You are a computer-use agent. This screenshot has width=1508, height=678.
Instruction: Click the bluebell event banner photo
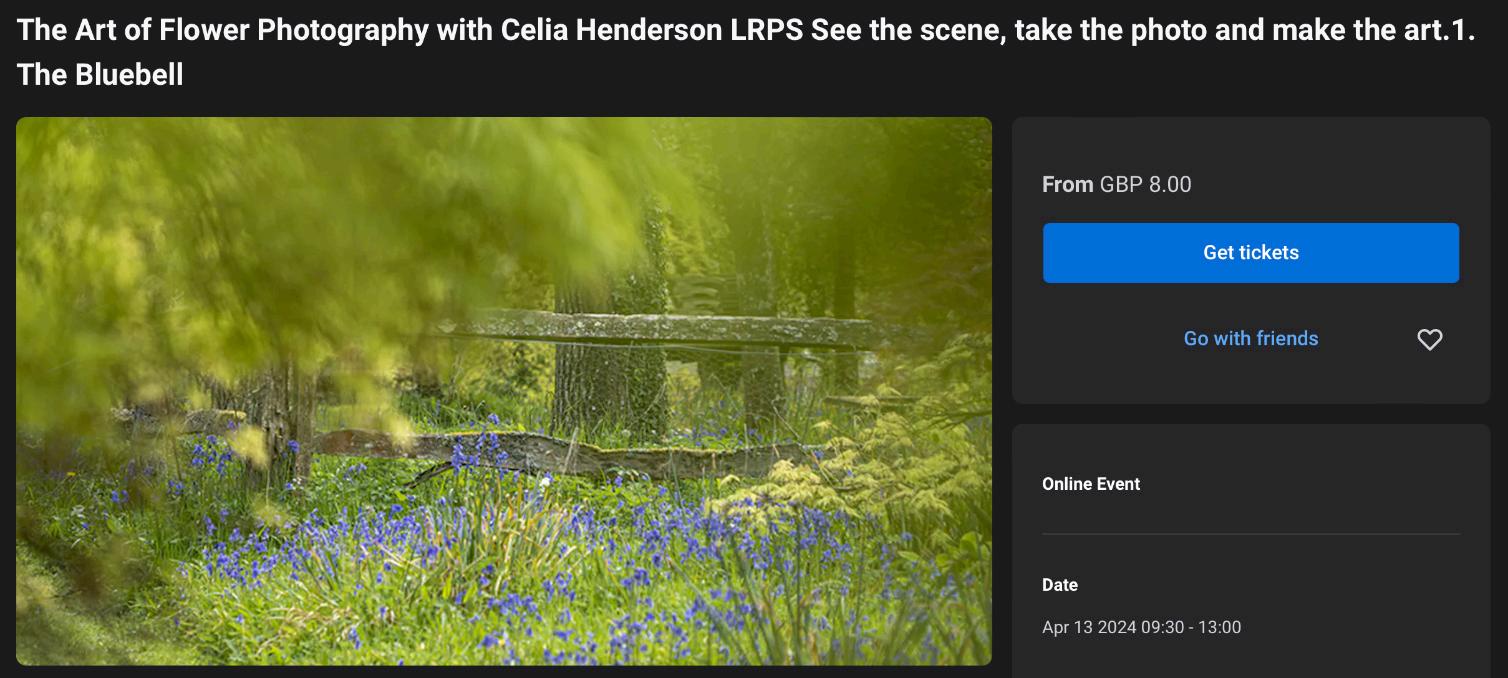coord(504,391)
